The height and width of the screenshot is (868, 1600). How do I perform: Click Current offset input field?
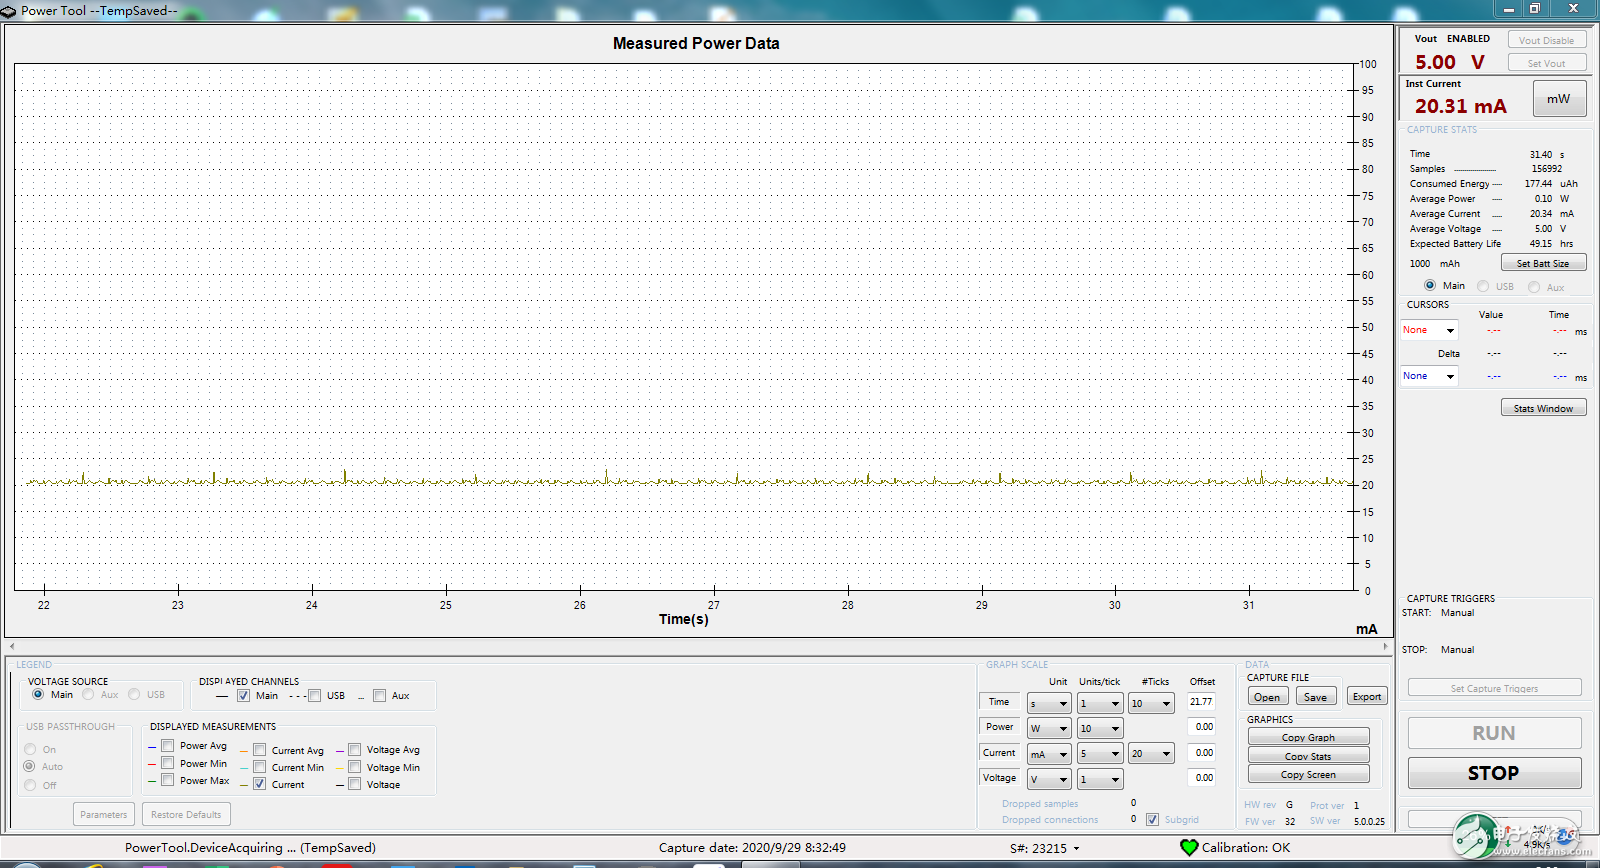point(1201,752)
